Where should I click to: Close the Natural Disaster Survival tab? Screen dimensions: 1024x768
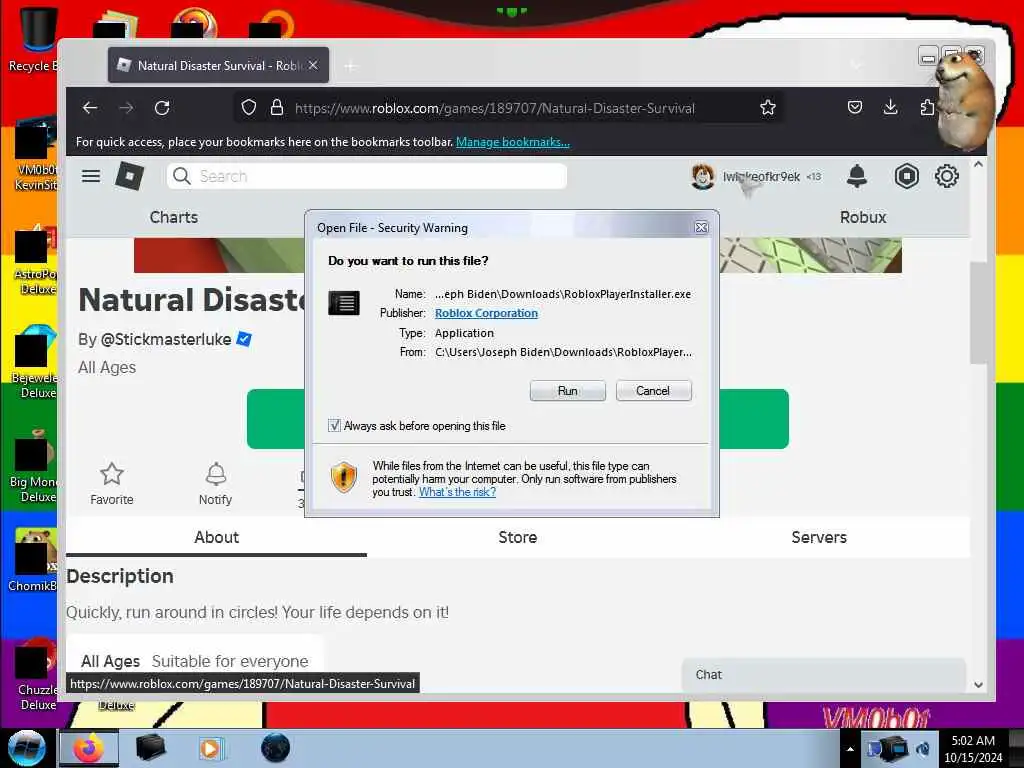click(313, 65)
